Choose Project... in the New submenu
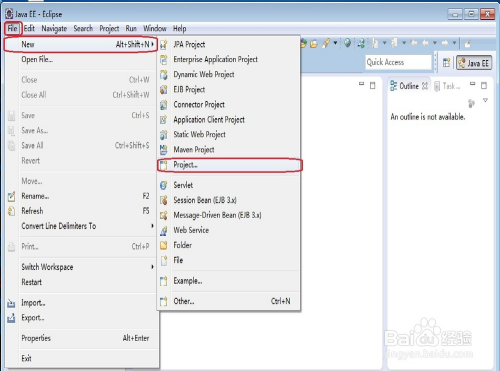Screen dimensions: 500x371 pyautogui.click(x=229, y=165)
